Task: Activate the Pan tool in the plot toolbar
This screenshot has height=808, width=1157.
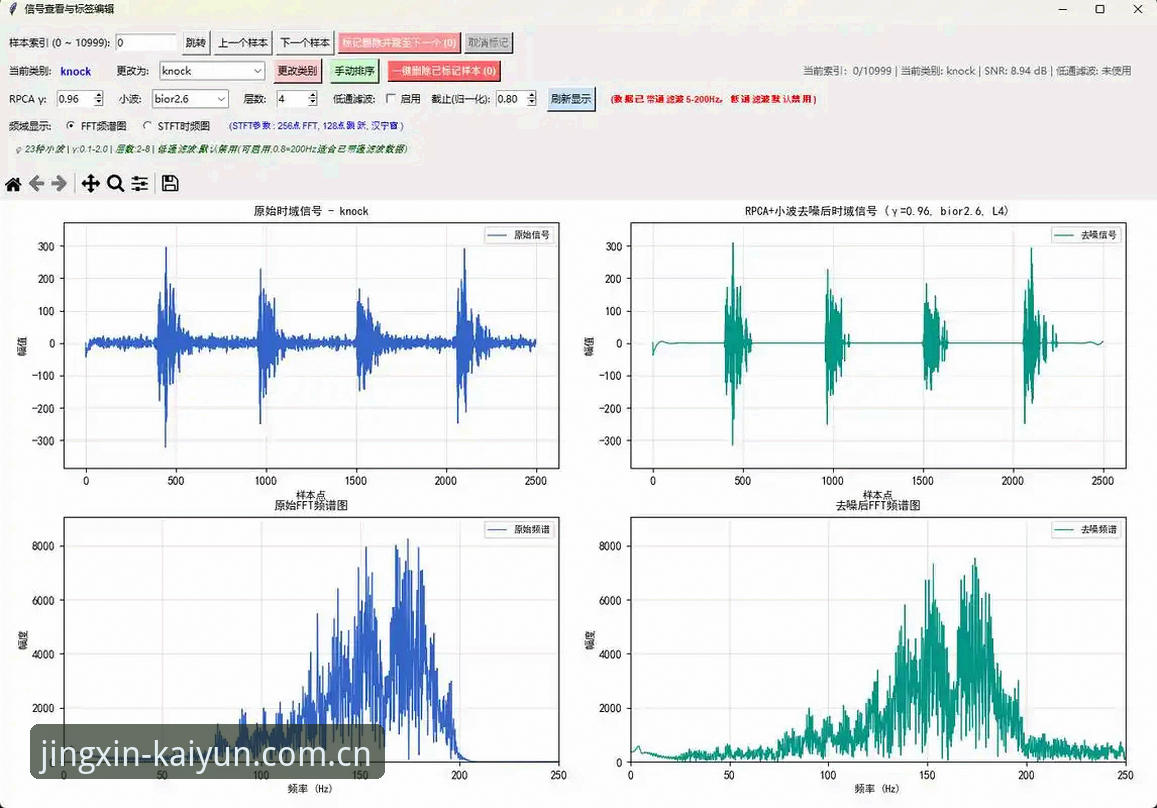Action: click(90, 184)
